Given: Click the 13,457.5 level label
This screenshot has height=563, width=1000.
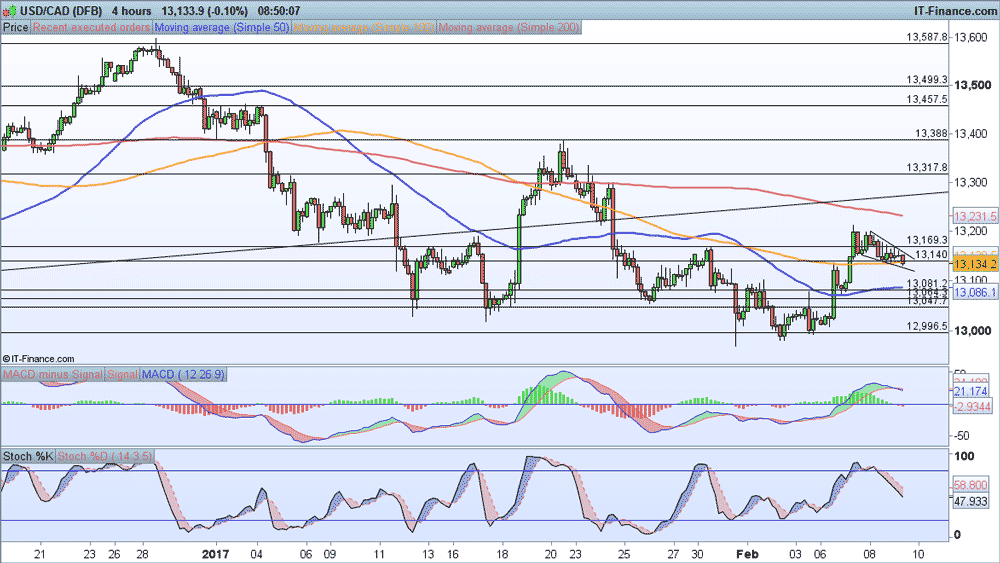Looking at the screenshot, I should [x=927, y=99].
